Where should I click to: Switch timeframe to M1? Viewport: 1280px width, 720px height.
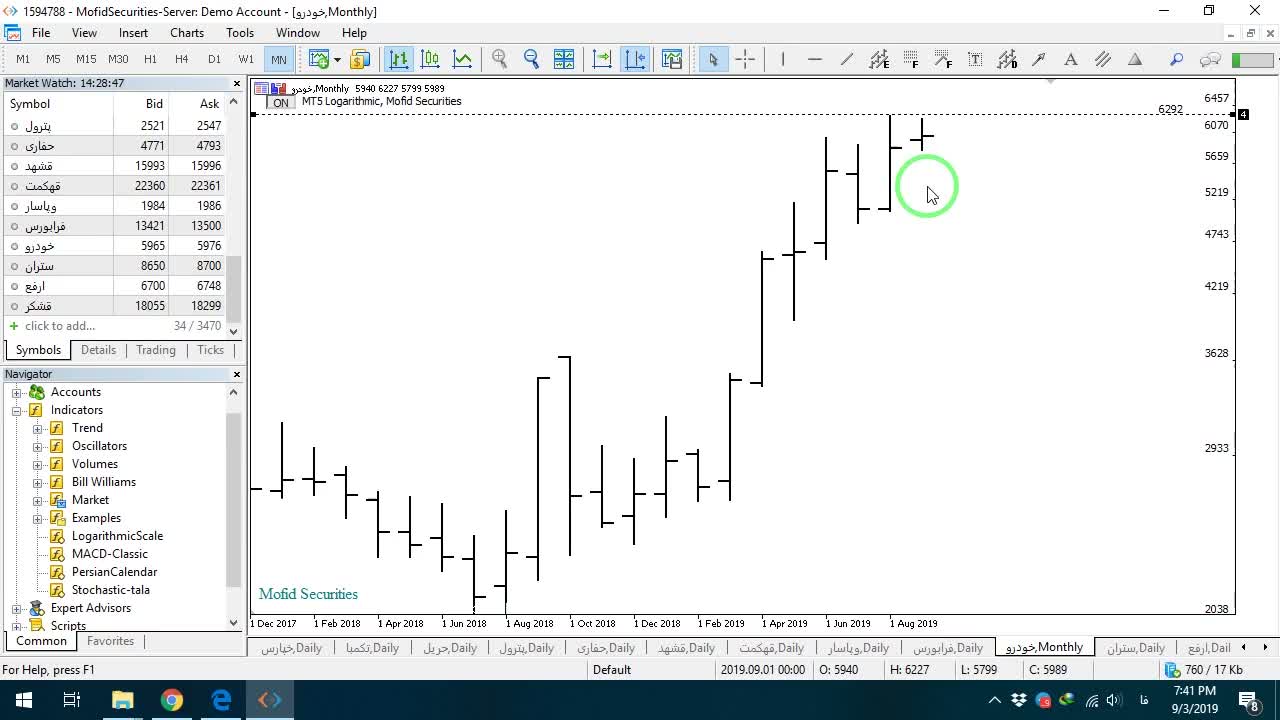coord(23,59)
